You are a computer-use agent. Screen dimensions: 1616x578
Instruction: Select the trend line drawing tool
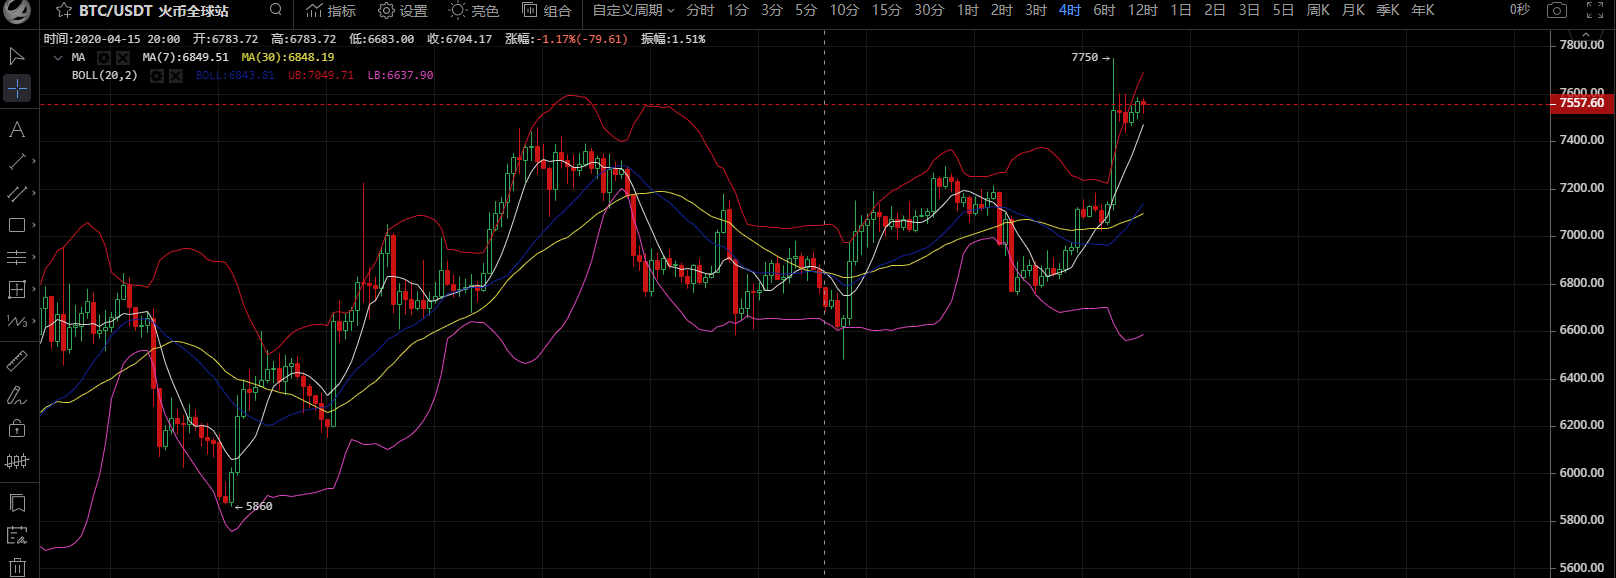(17, 161)
